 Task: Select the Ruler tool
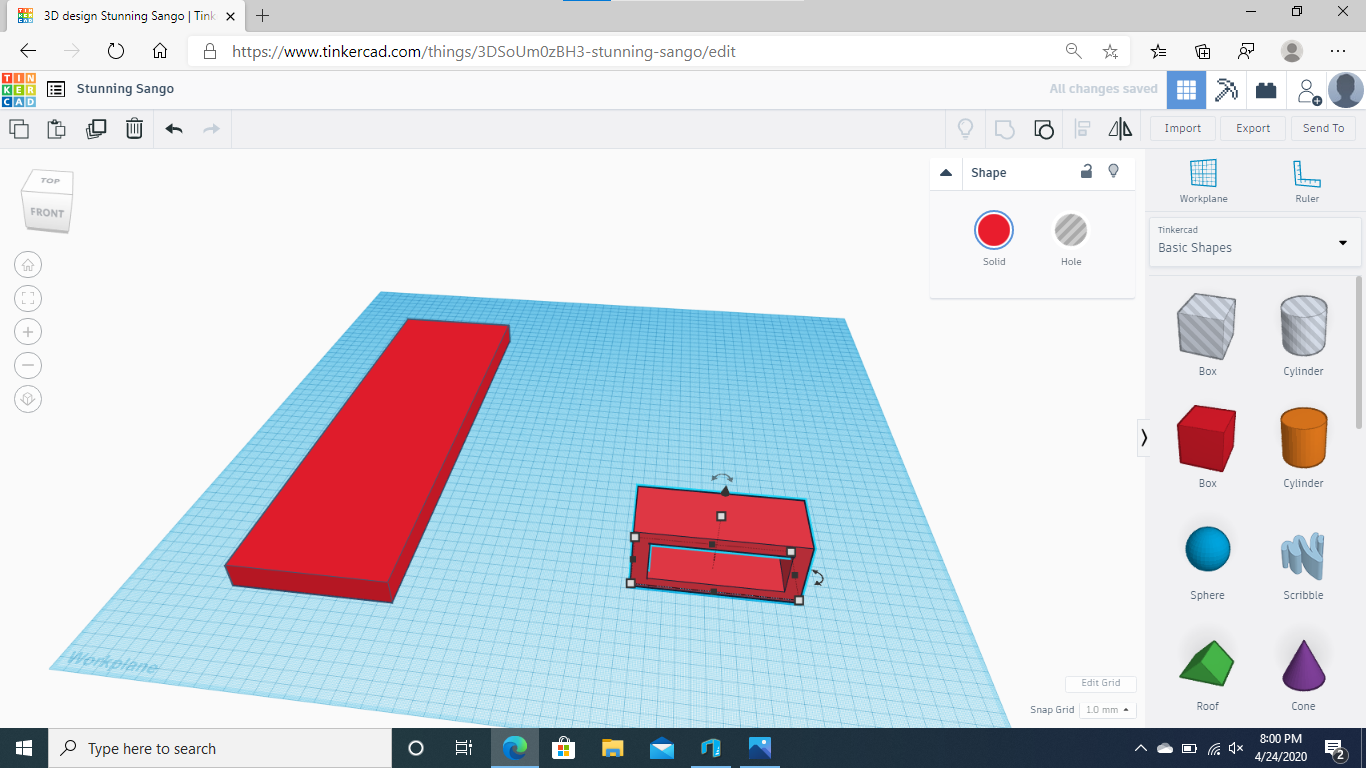1307,181
